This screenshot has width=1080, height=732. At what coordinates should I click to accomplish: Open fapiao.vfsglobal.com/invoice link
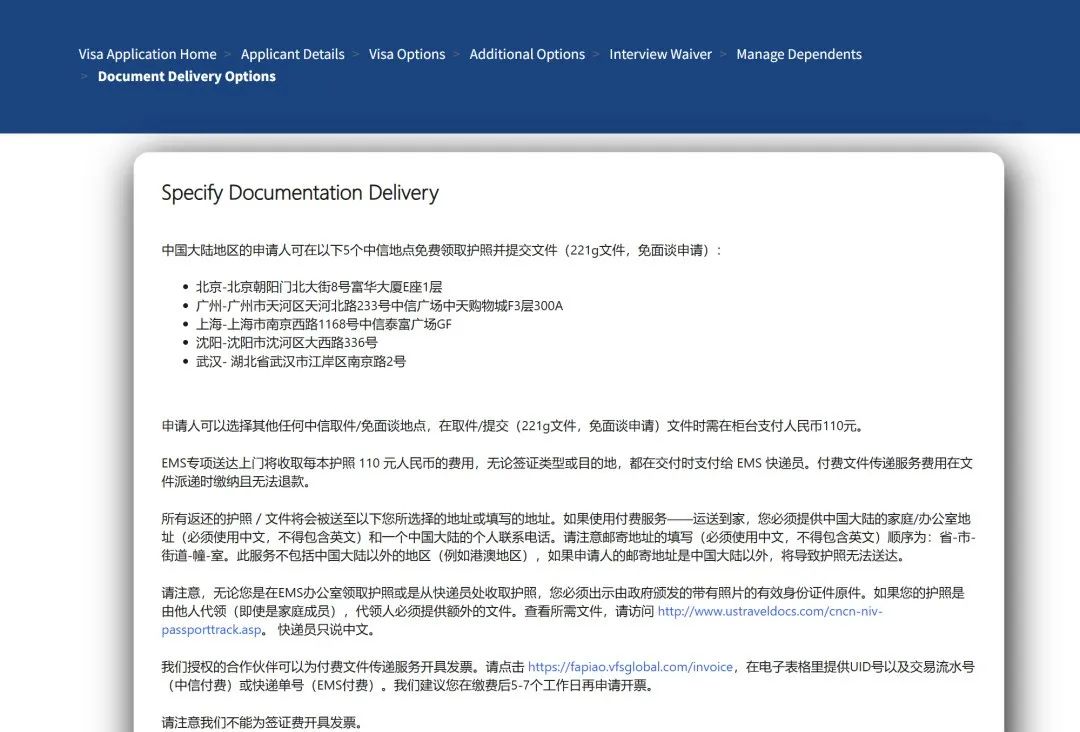(x=630, y=667)
